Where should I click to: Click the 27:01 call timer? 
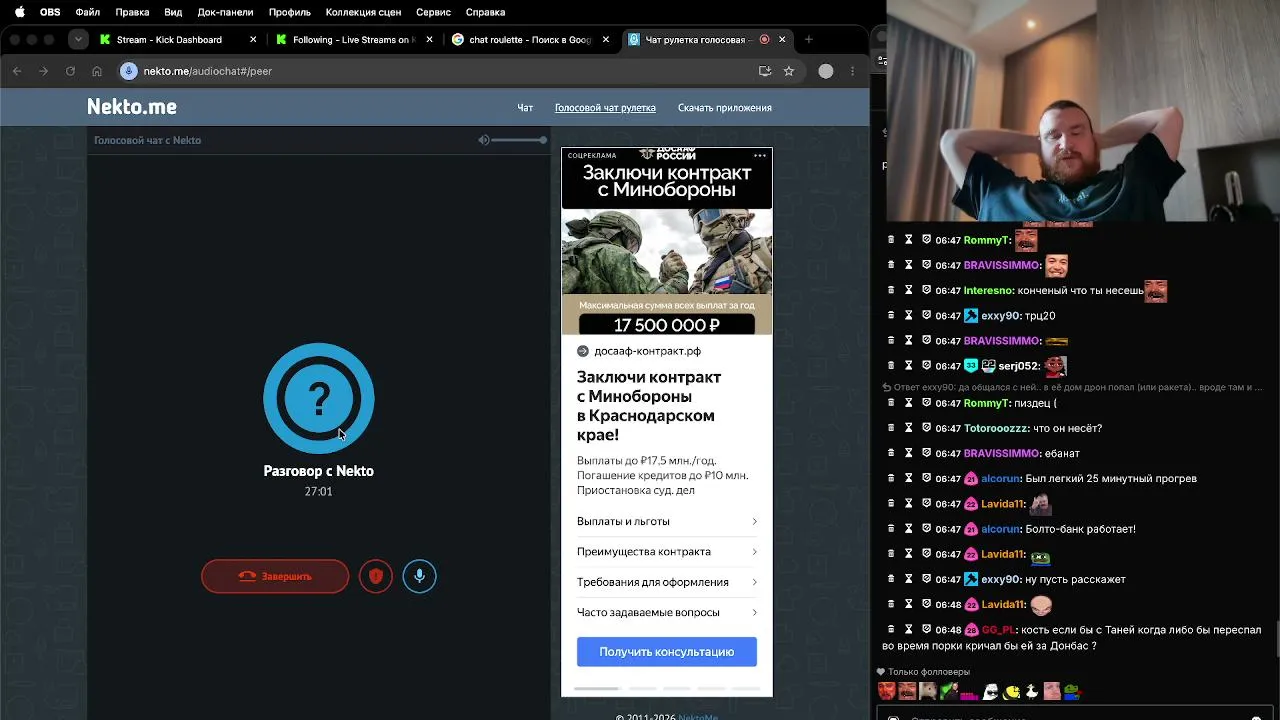tap(318, 492)
